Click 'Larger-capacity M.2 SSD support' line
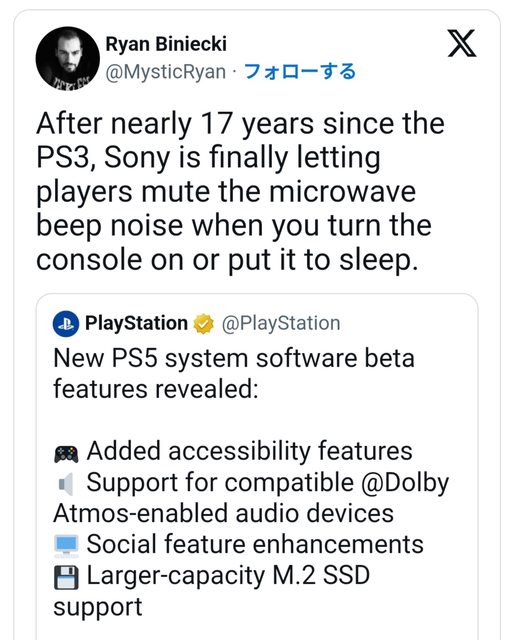Image resolution: width=512 pixels, height=640 pixels. [211, 591]
